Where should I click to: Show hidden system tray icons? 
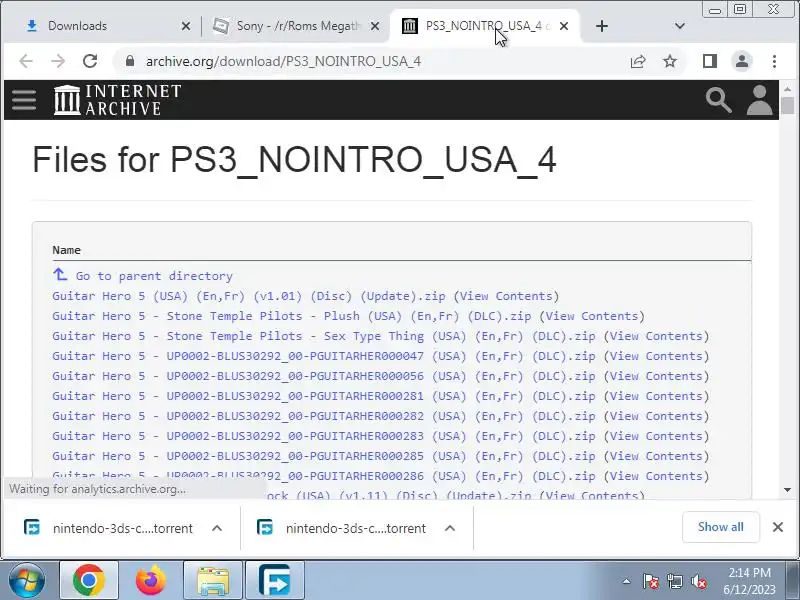tap(627, 581)
